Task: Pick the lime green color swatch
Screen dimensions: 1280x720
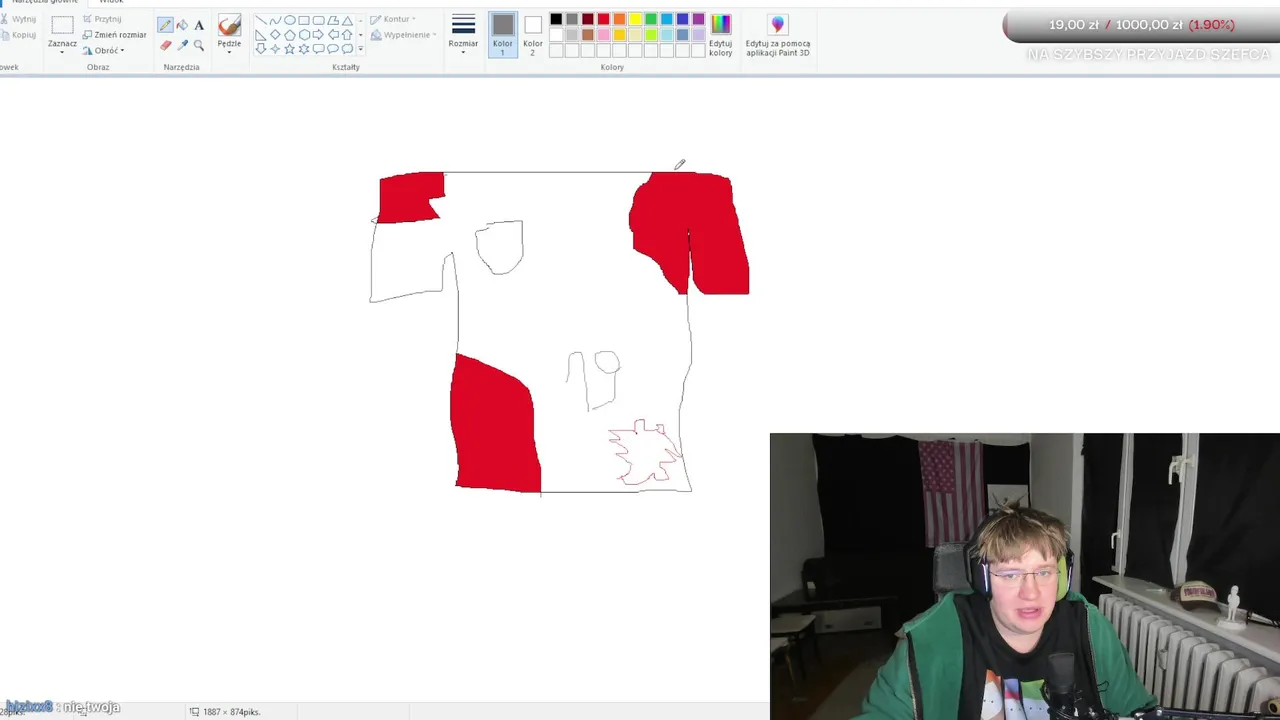Action: pos(651,35)
